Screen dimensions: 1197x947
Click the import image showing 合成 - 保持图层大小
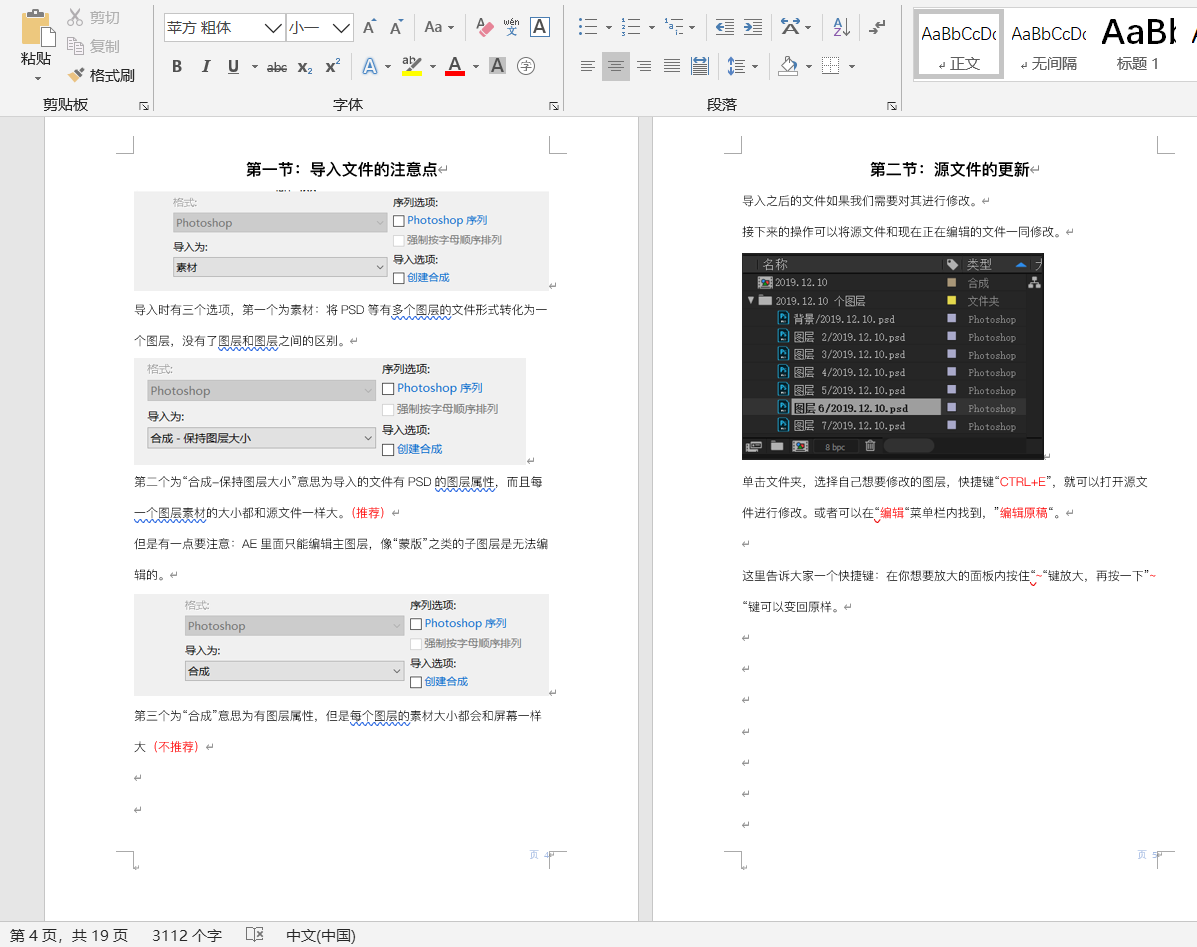point(330,411)
